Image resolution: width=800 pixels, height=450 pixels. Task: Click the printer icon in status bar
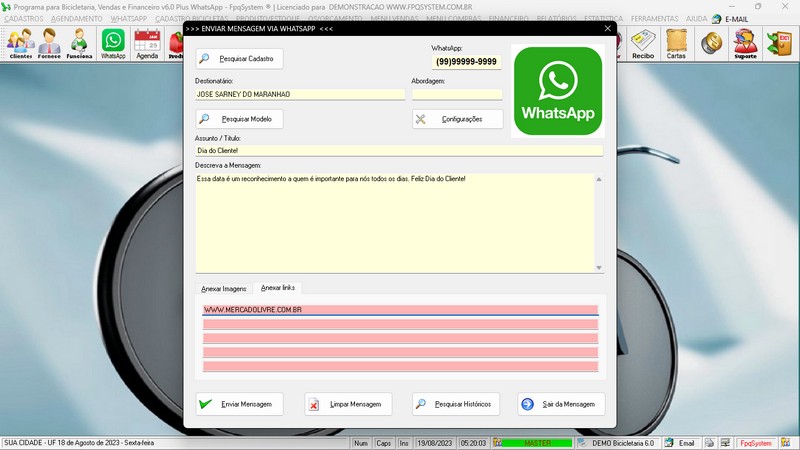pyautogui.click(x=709, y=443)
